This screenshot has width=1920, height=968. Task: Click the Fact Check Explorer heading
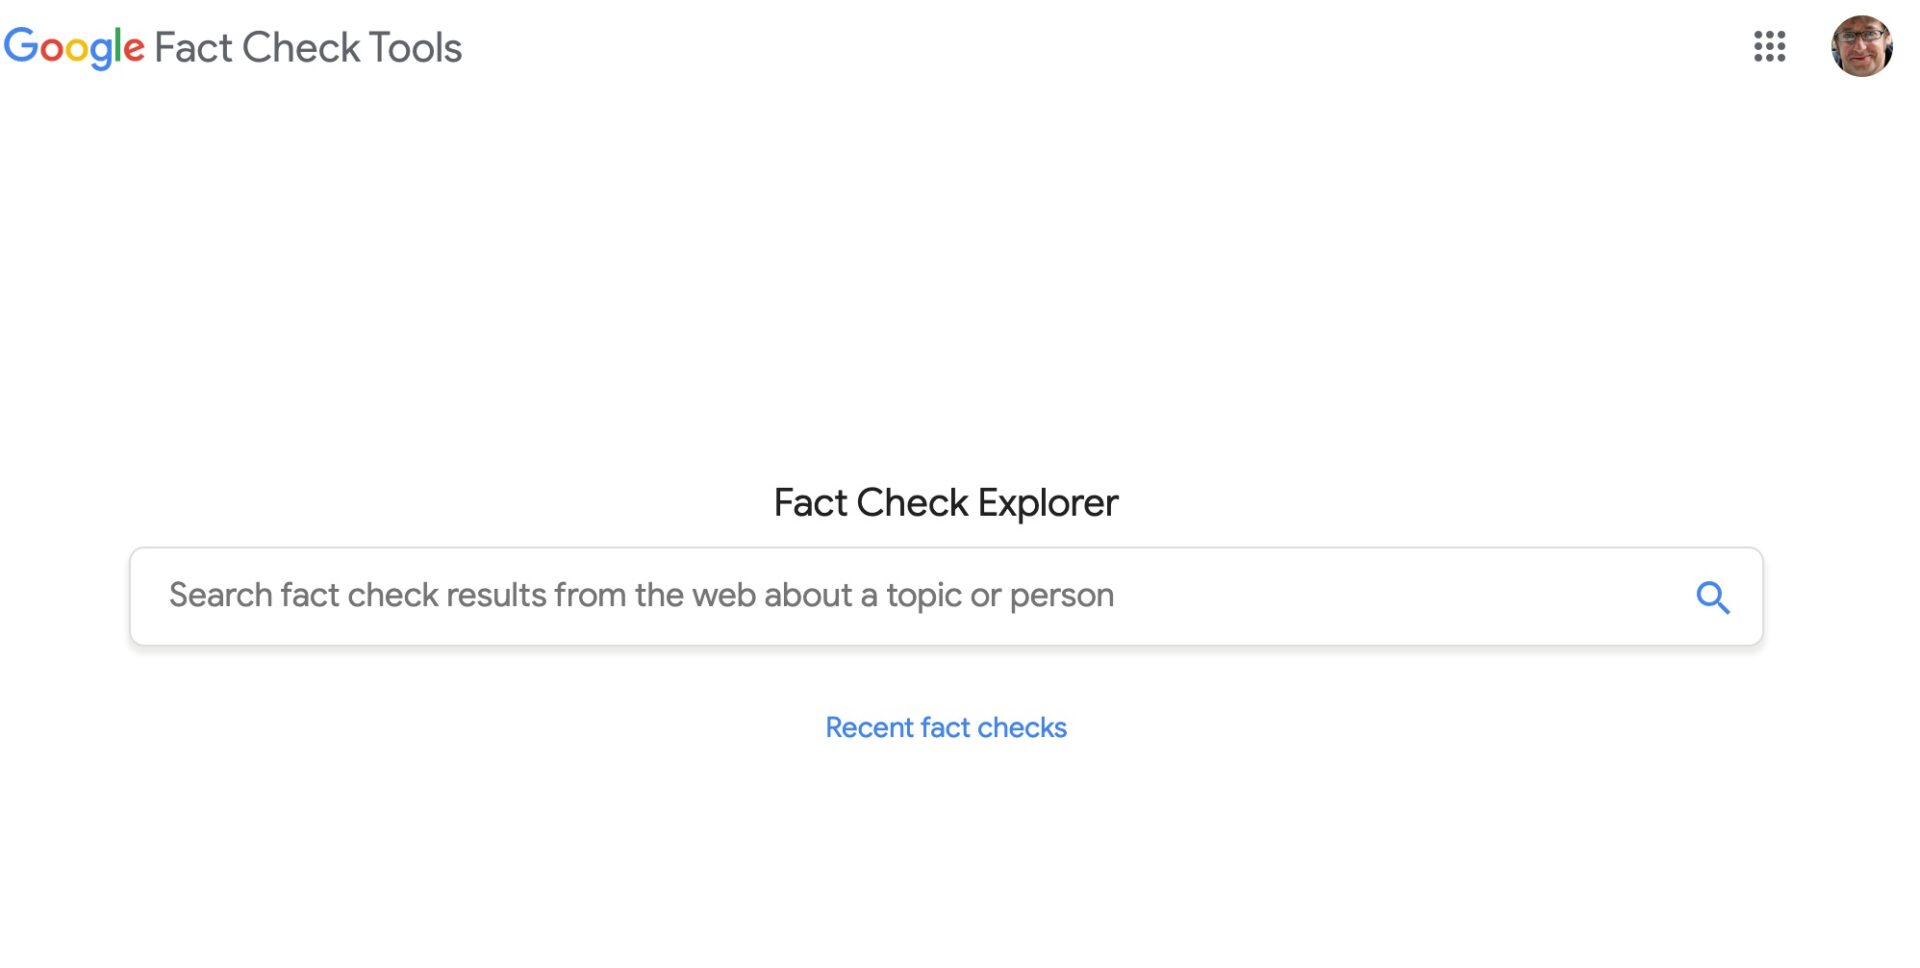point(945,502)
